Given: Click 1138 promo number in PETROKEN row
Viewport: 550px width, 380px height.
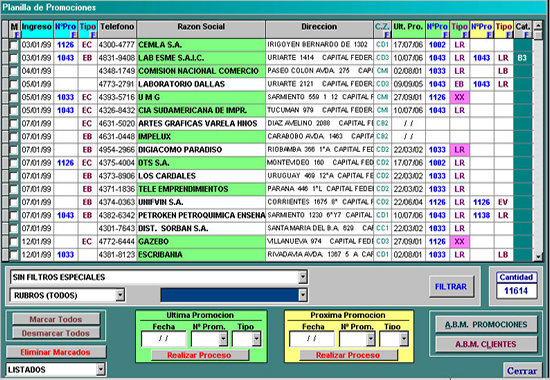Looking at the screenshot, I should 482,215.
